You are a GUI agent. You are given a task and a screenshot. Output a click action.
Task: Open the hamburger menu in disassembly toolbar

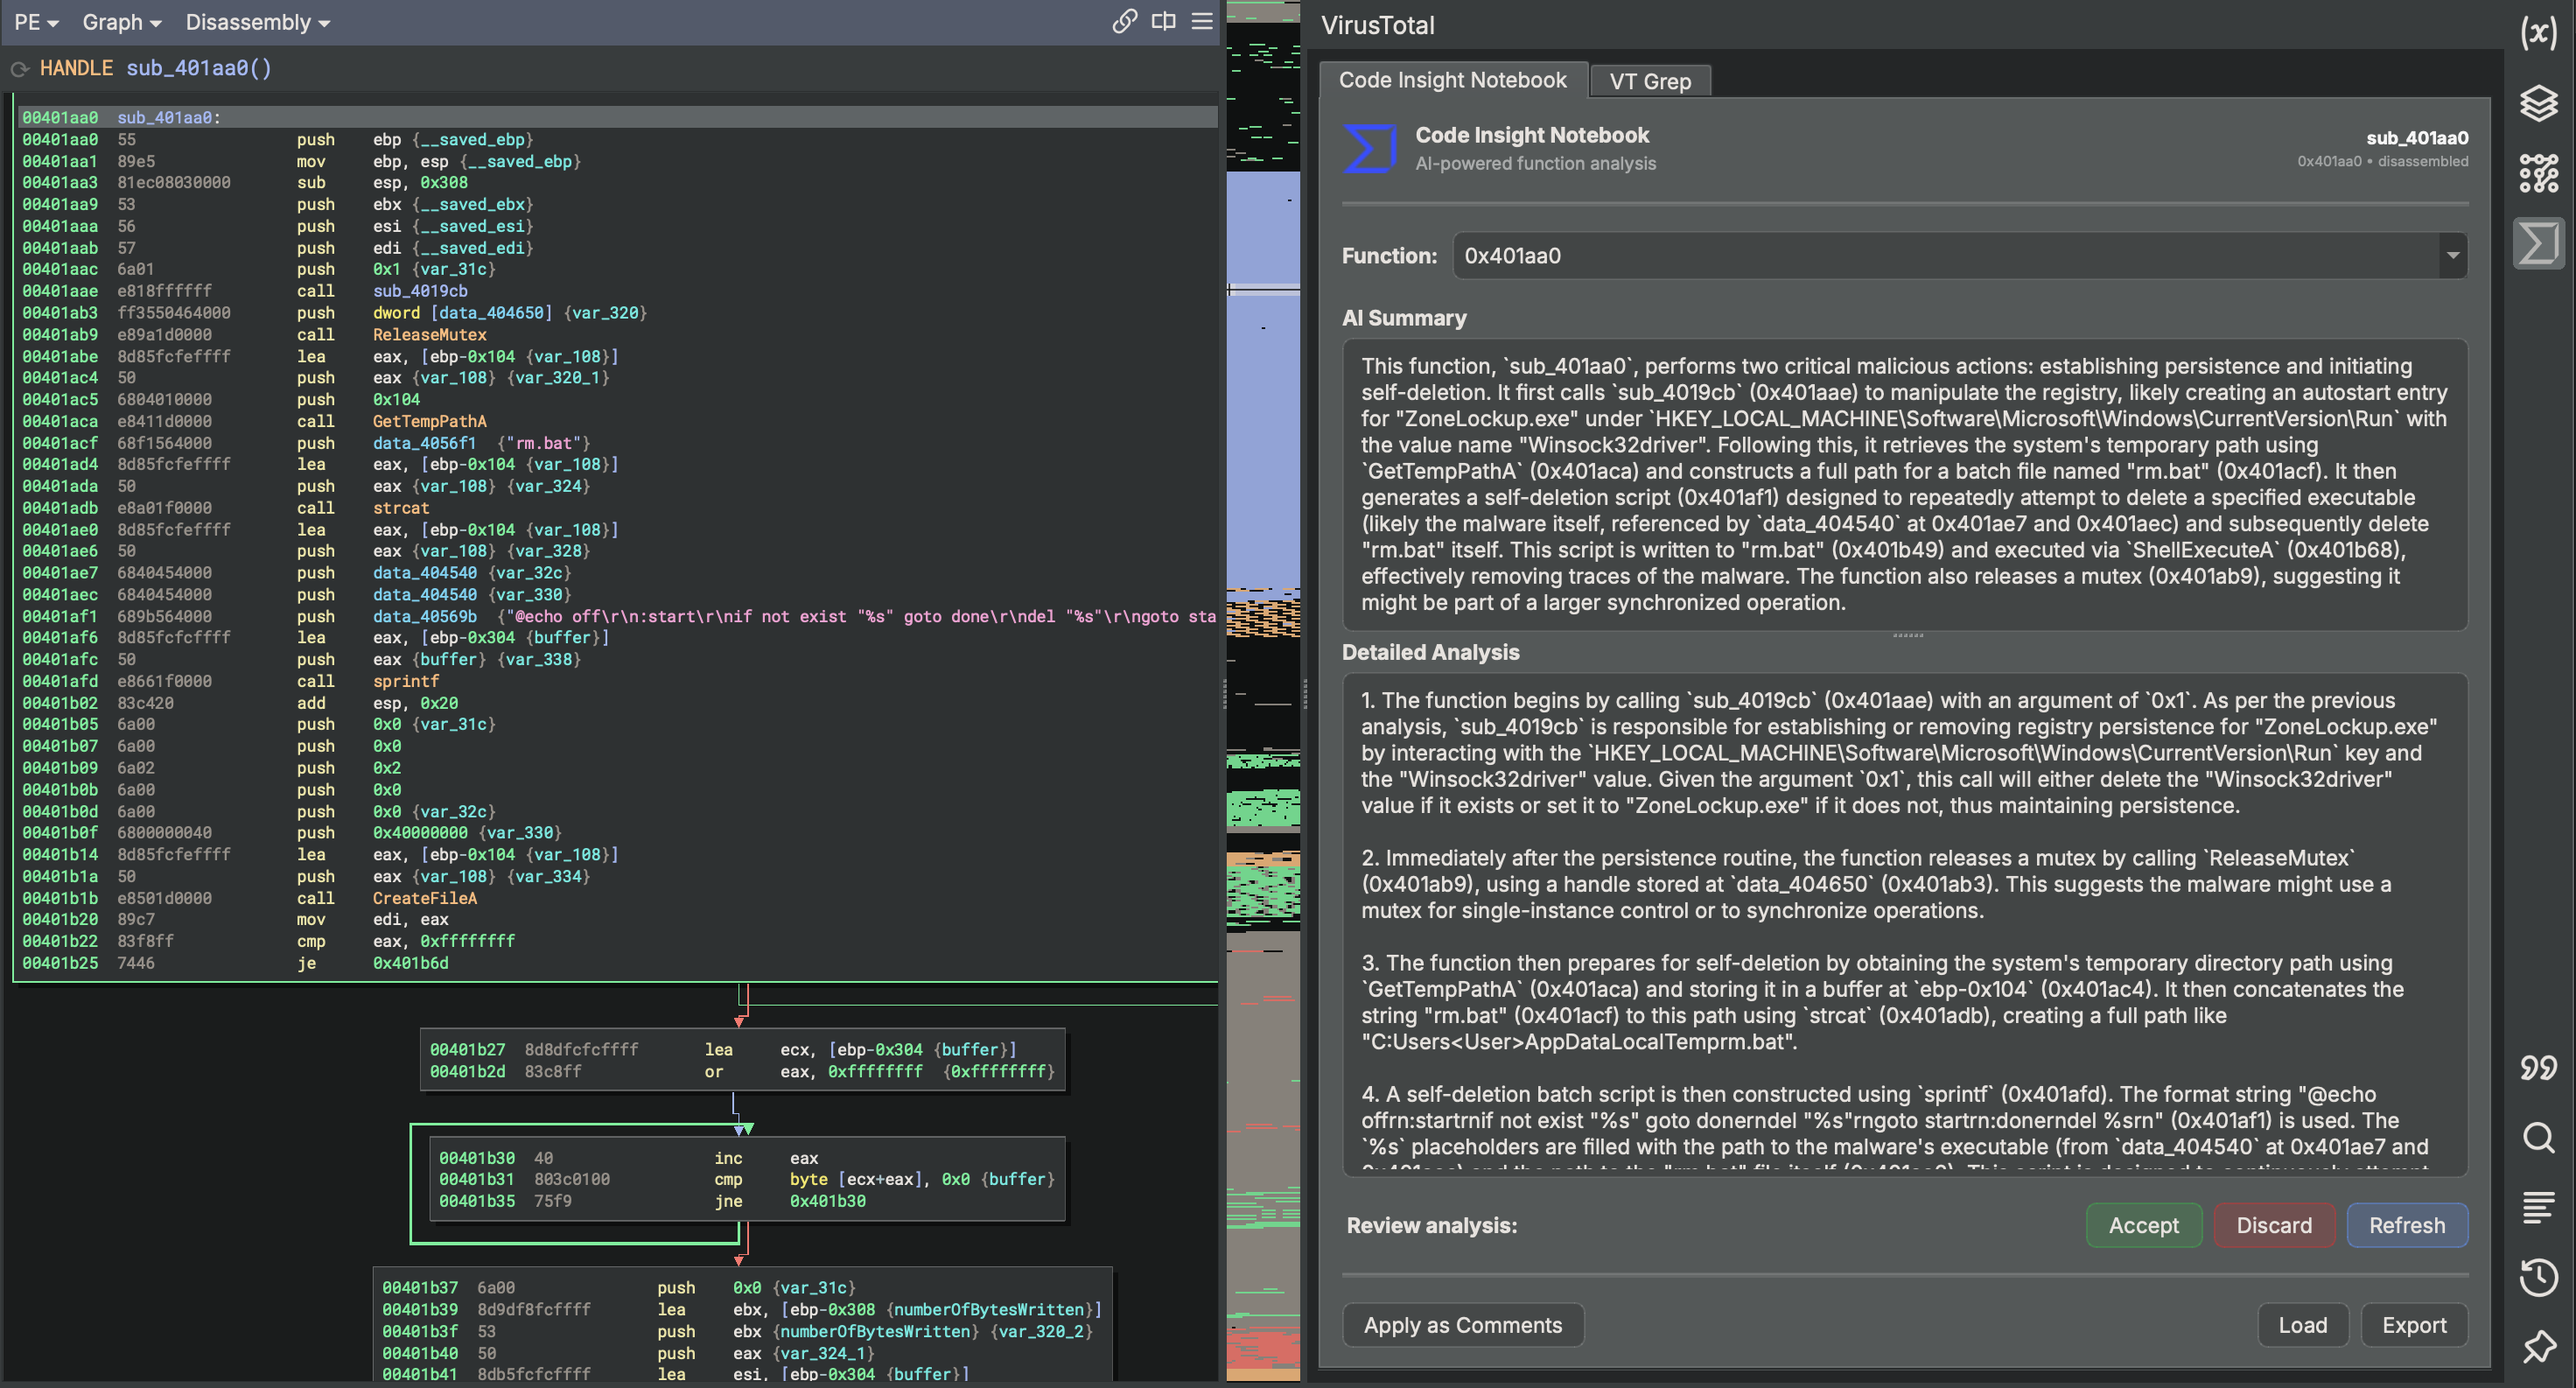1201,21
